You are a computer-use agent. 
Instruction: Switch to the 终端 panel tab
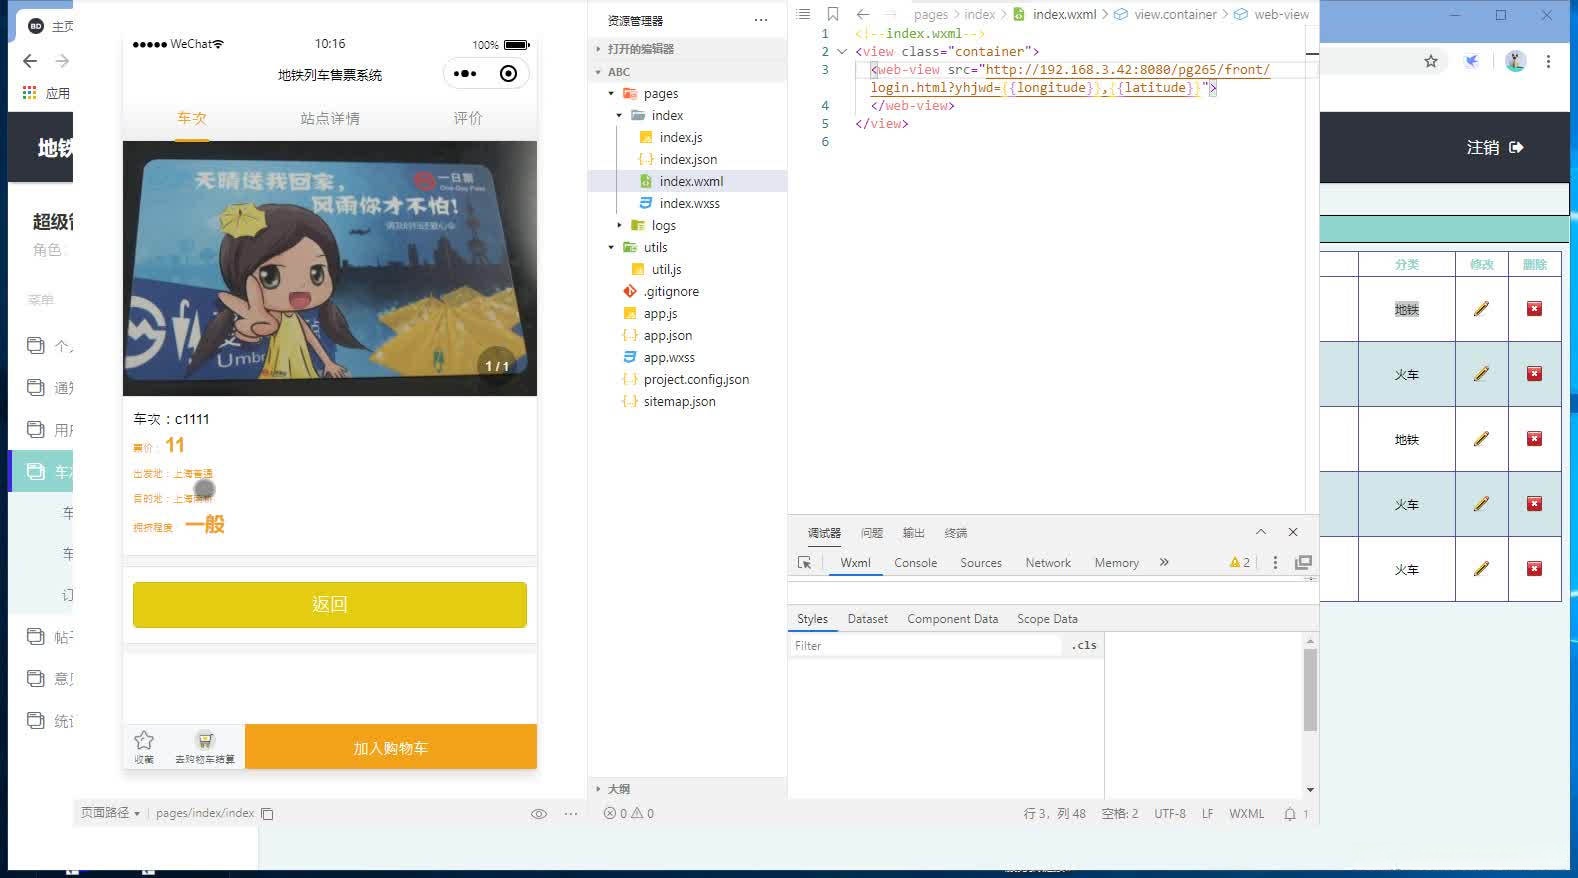[956, 533]
